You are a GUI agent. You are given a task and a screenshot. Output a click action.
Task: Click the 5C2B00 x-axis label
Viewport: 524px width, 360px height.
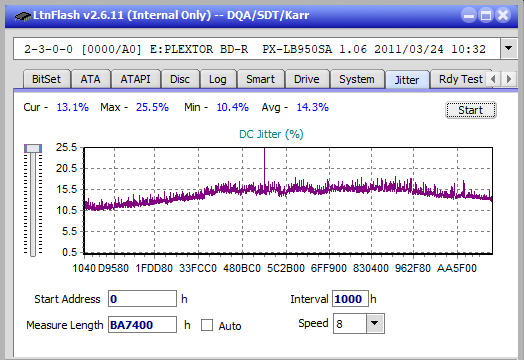(286, 268)
